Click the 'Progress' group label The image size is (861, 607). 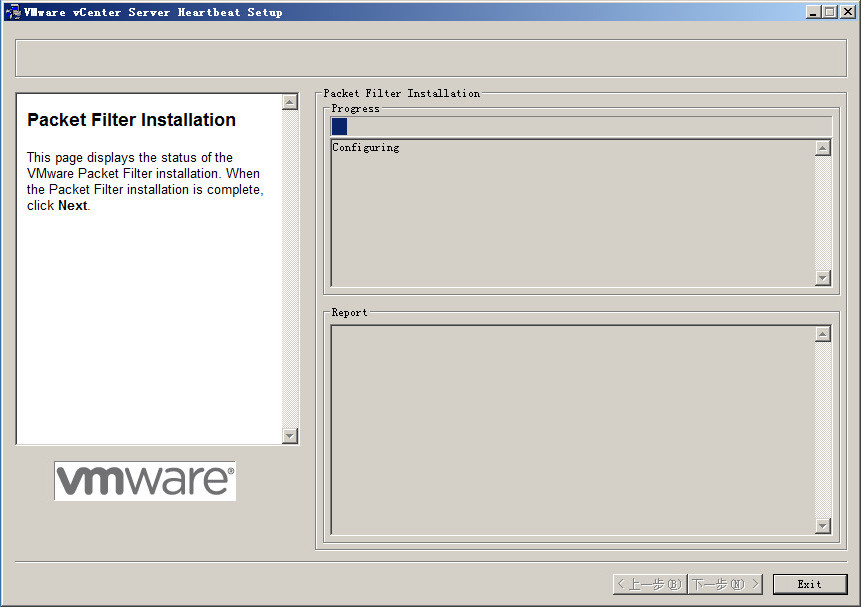pos(355,108)
